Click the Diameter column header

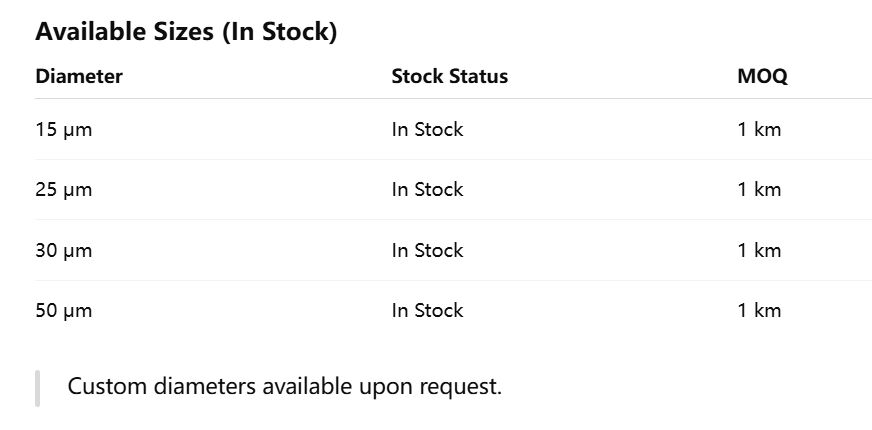coord(79,76)
